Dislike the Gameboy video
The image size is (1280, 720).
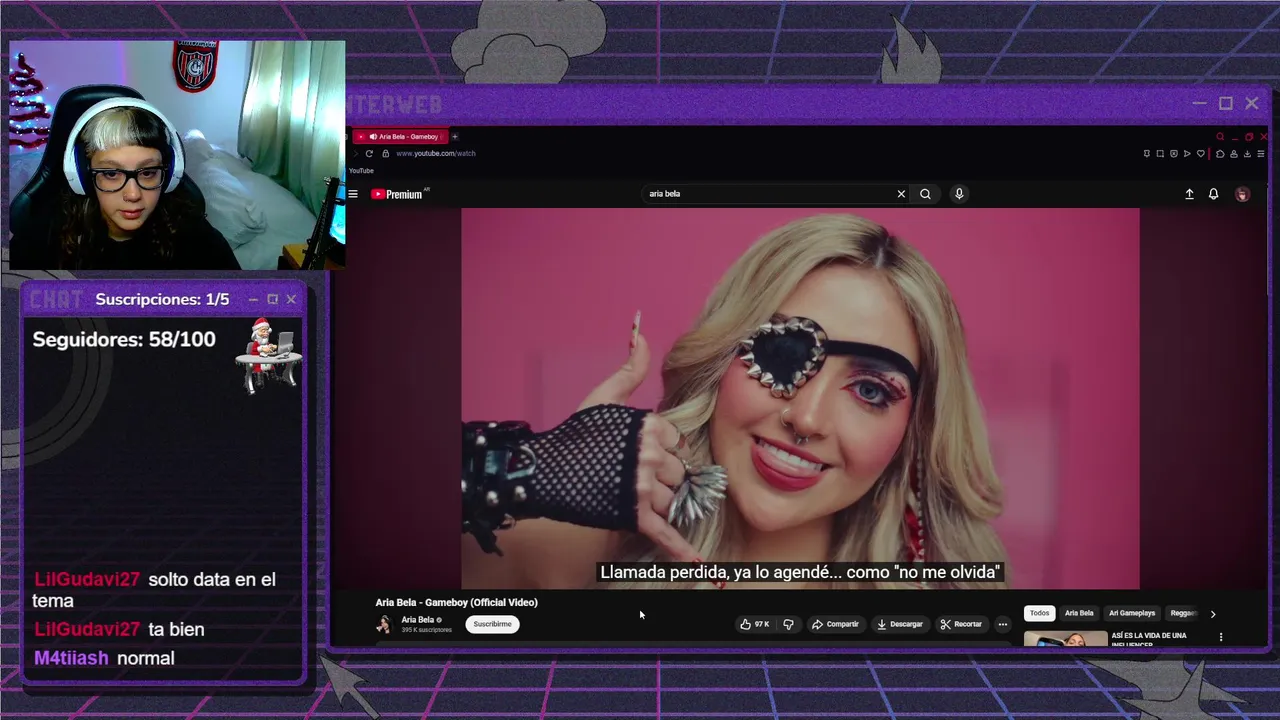[788, 624]
